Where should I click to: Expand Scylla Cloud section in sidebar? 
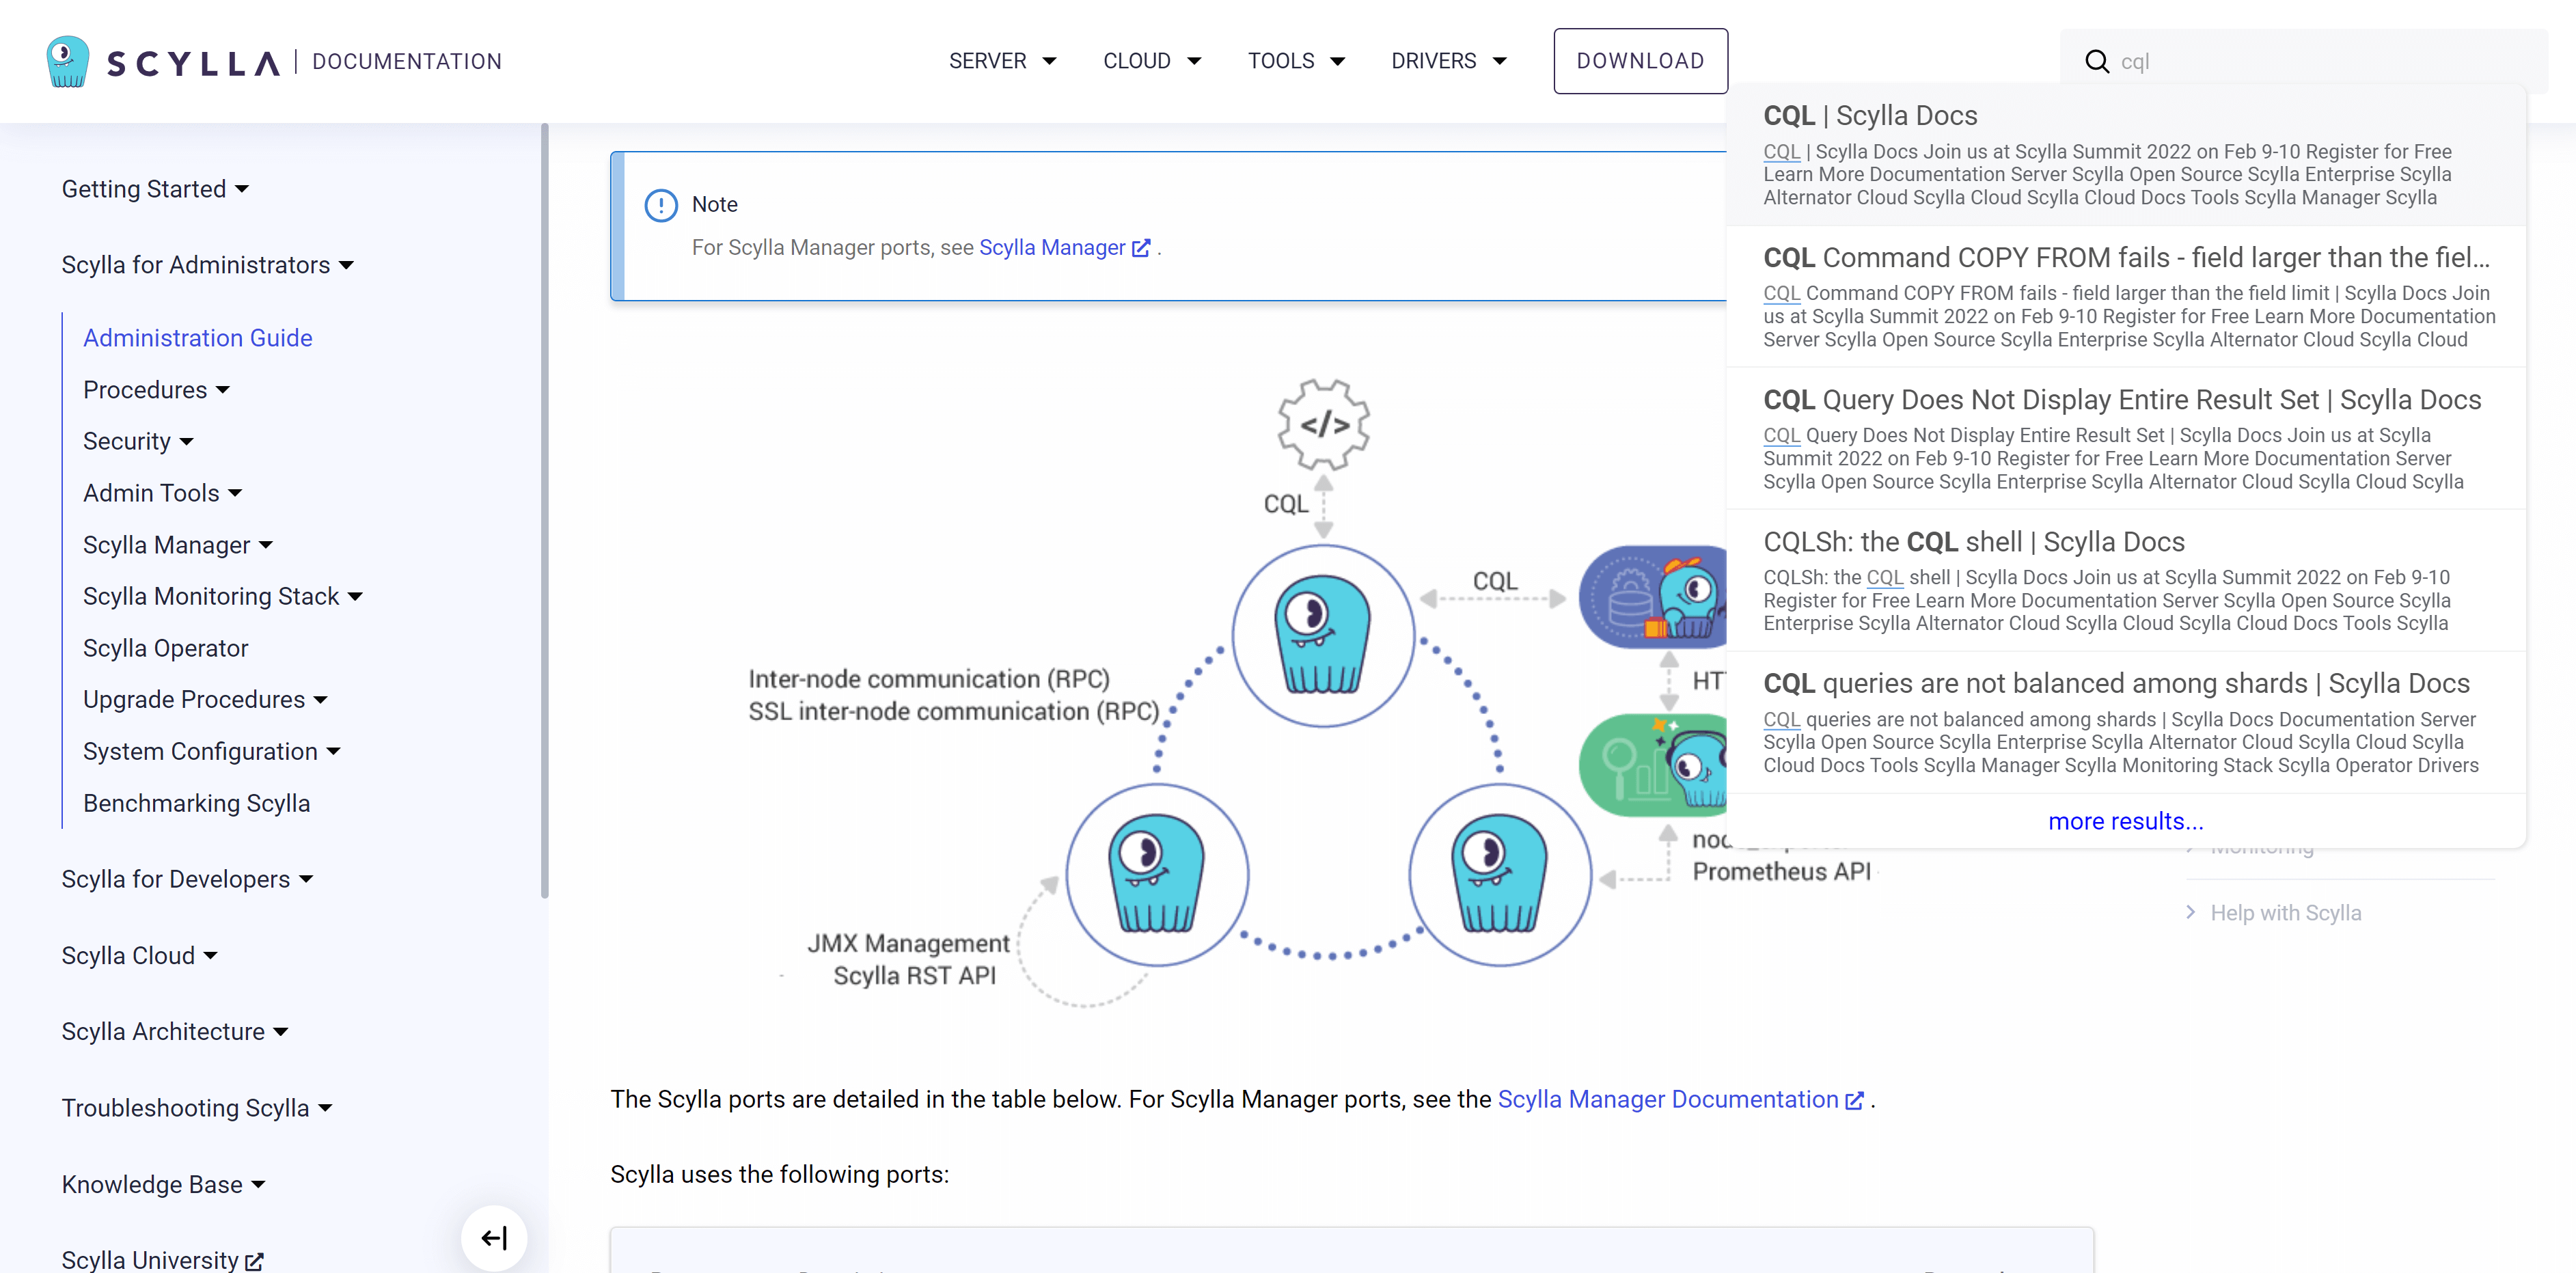pos(139,956)
